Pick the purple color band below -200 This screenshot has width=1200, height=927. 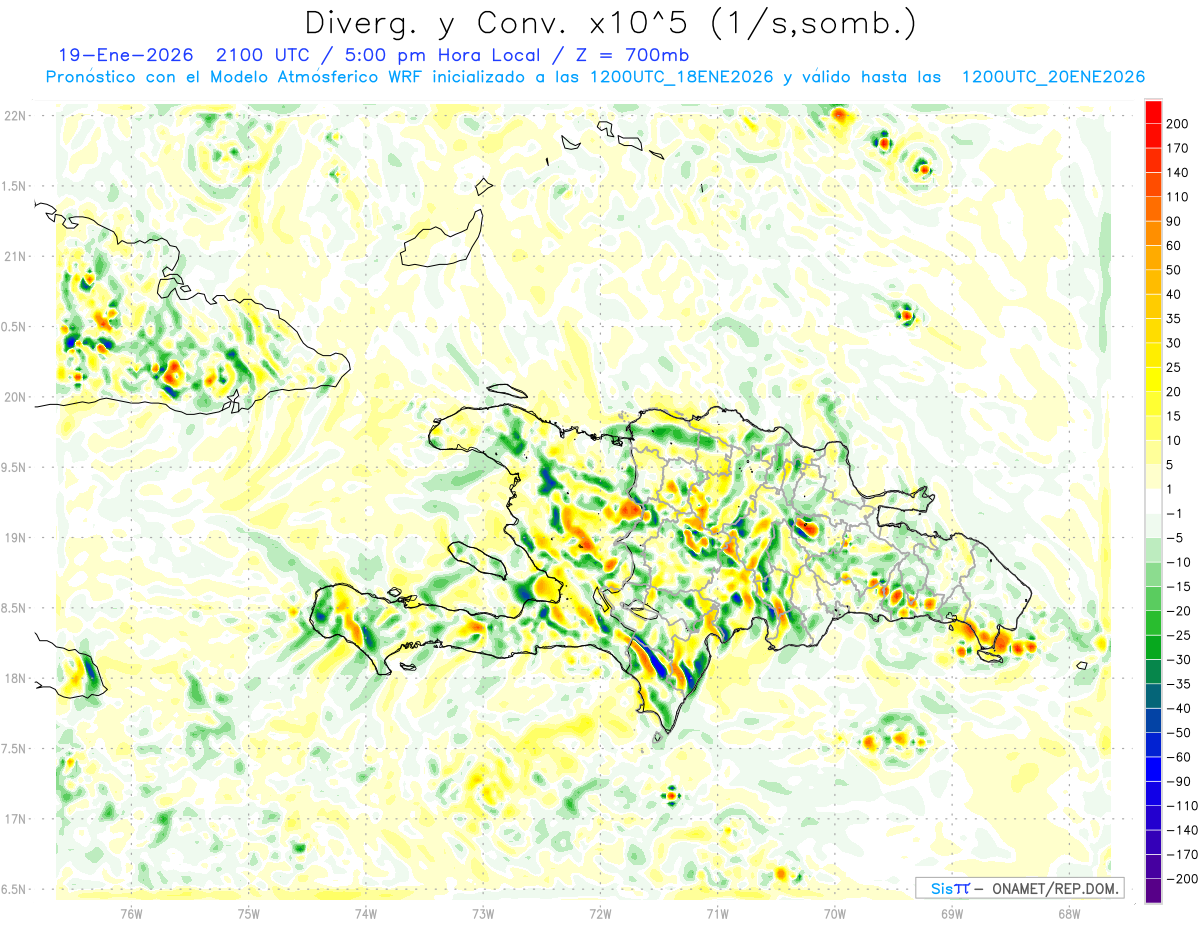pyautogui.click(x=1153, y=890)
